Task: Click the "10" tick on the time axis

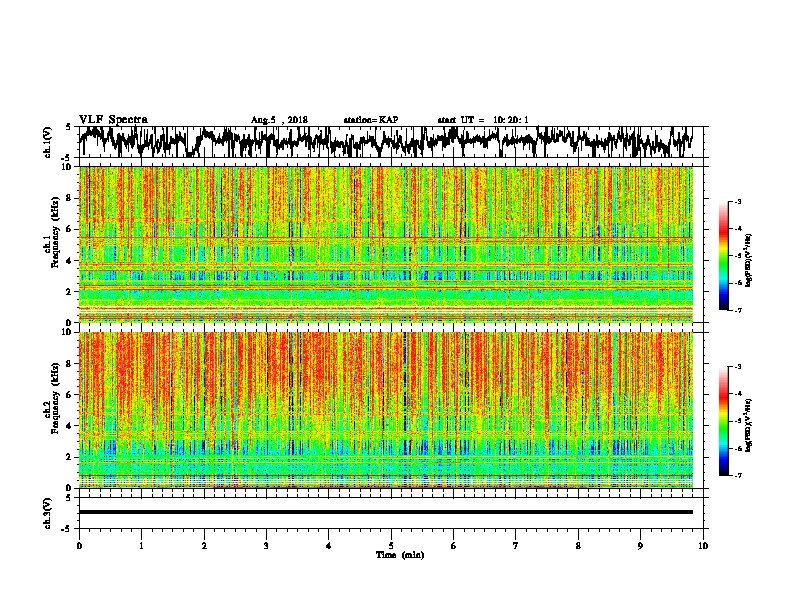Action: point(703,546)
